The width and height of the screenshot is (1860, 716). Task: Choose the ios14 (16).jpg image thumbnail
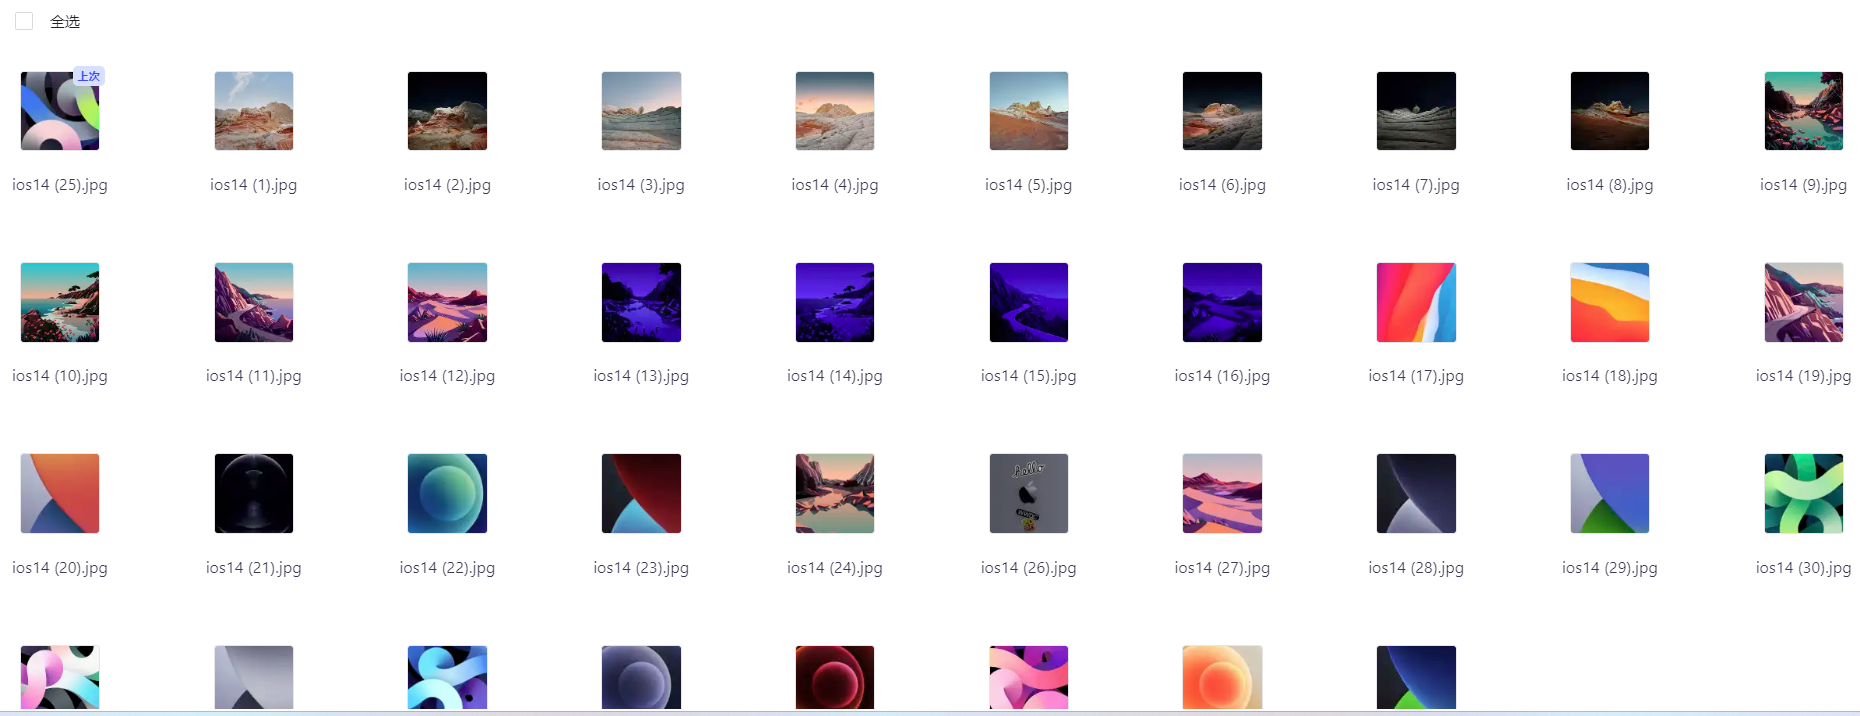click(x=1222, y=302)
